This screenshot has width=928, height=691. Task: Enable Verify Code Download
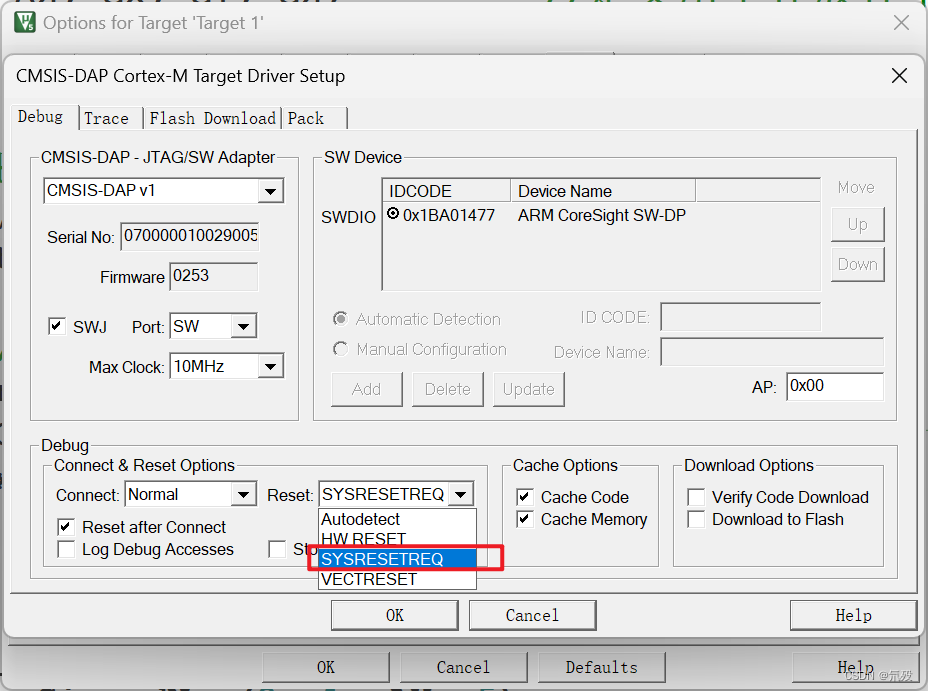tap(697, 497)
